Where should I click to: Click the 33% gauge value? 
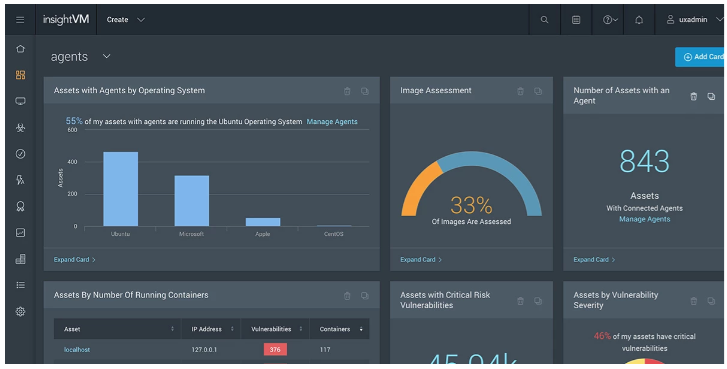471,205
